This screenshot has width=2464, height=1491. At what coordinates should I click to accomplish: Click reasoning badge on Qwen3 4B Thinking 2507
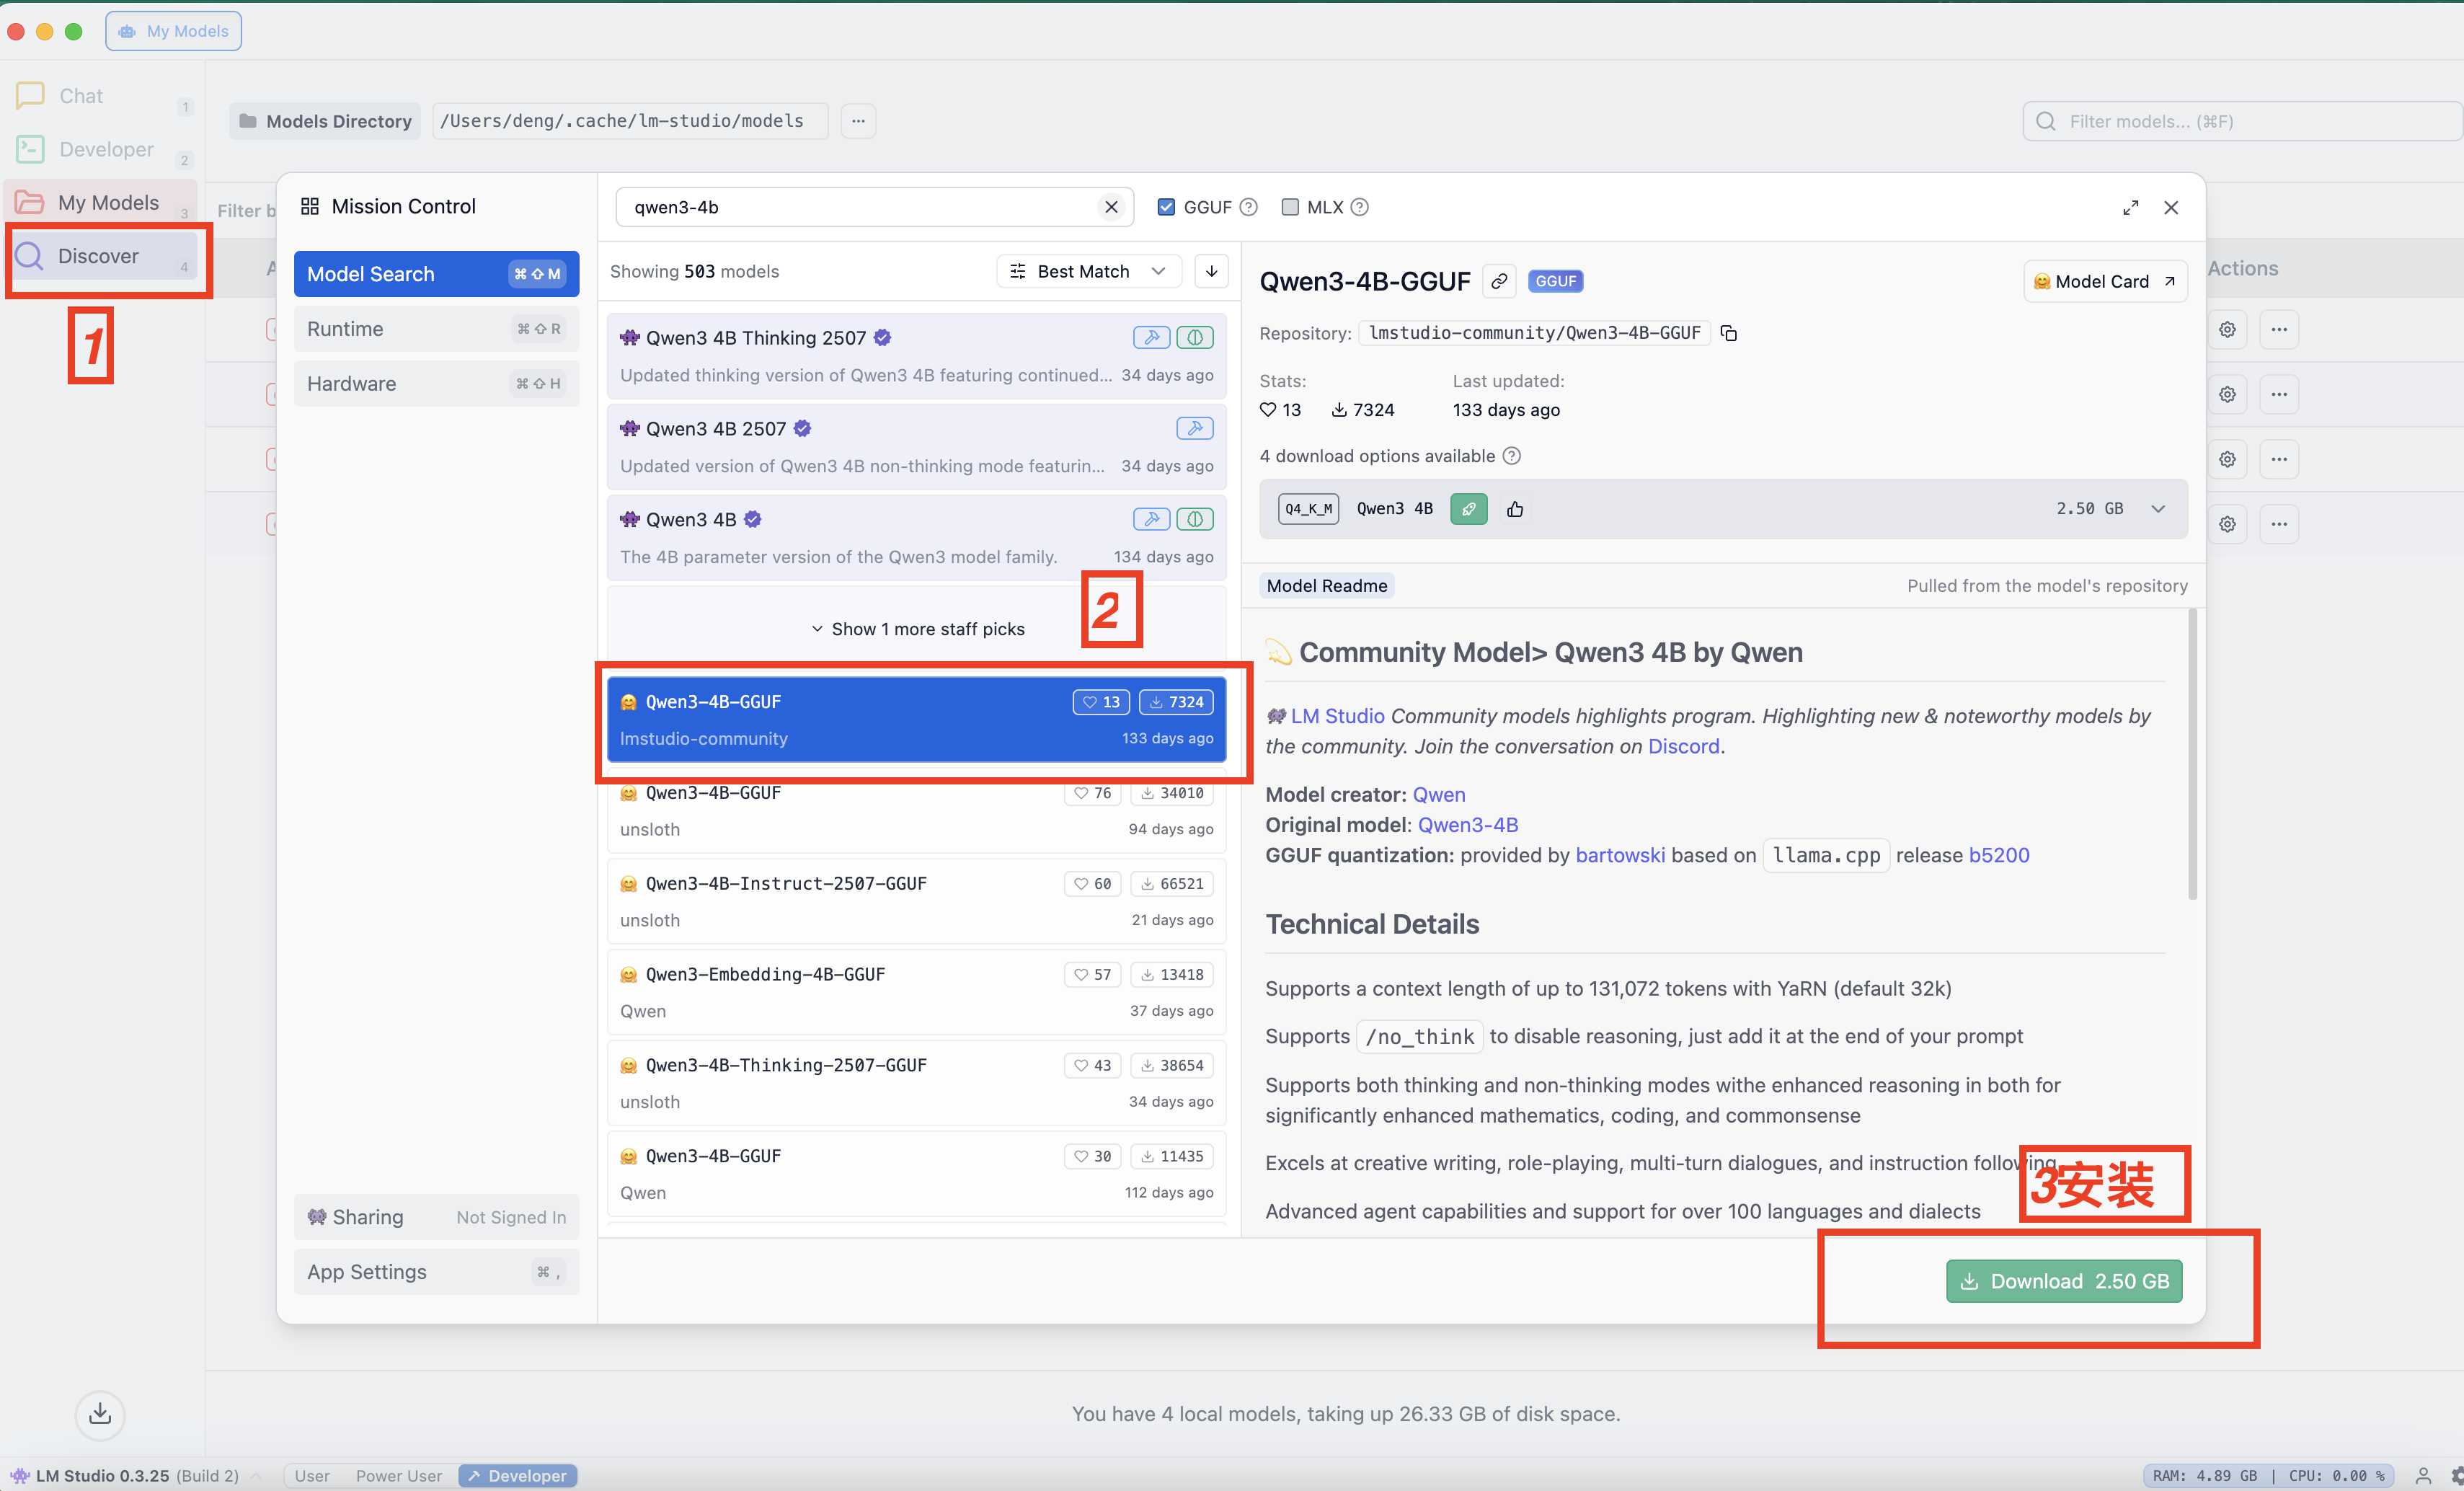click(x=1195, y=338)
